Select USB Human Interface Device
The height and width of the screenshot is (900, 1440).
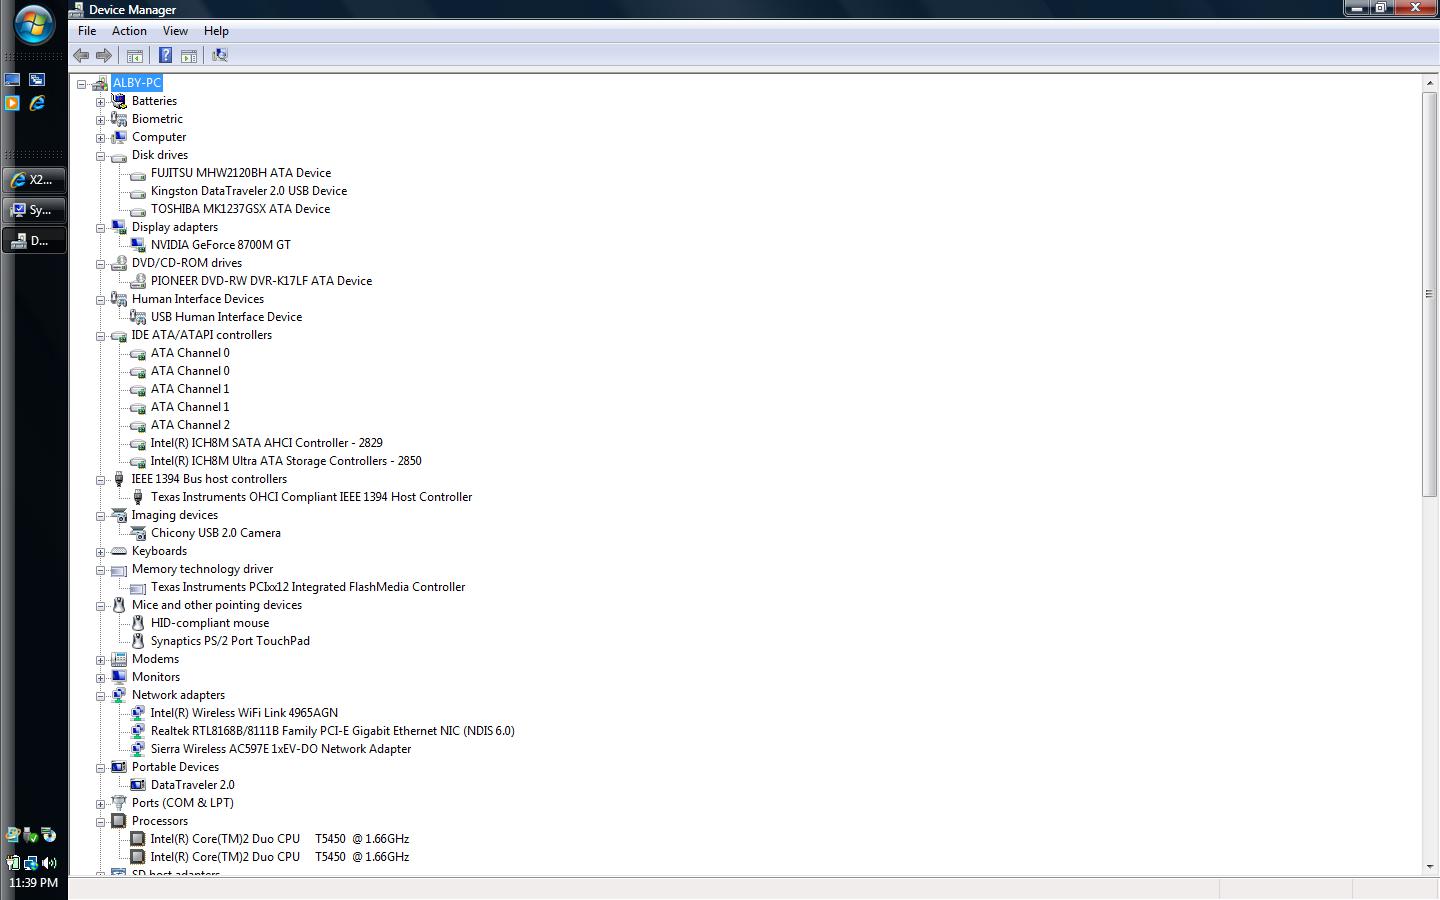tap(226, 317)
